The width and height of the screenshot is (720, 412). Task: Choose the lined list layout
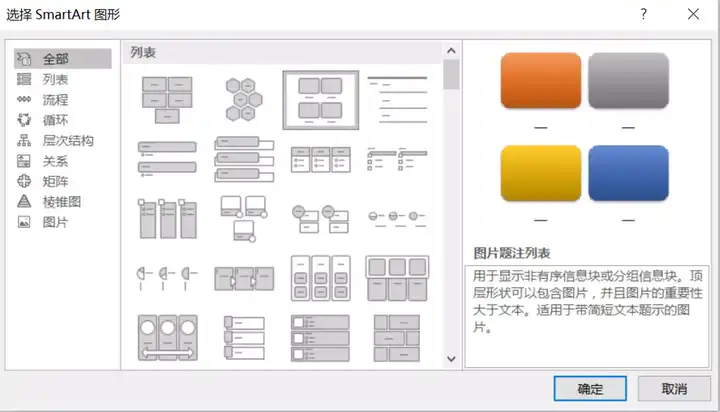(x=397, y=100)
